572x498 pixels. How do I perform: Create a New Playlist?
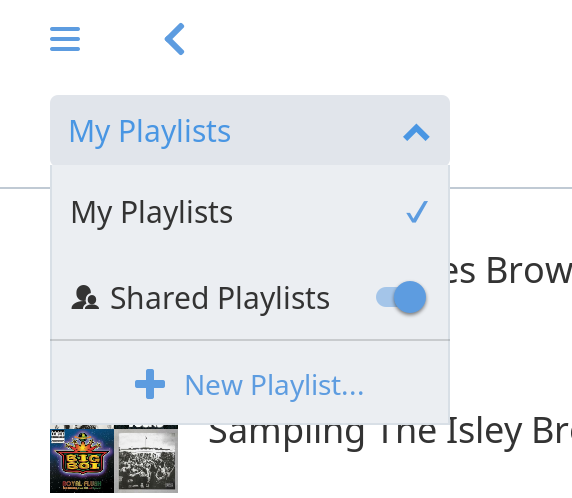(250, 384)
